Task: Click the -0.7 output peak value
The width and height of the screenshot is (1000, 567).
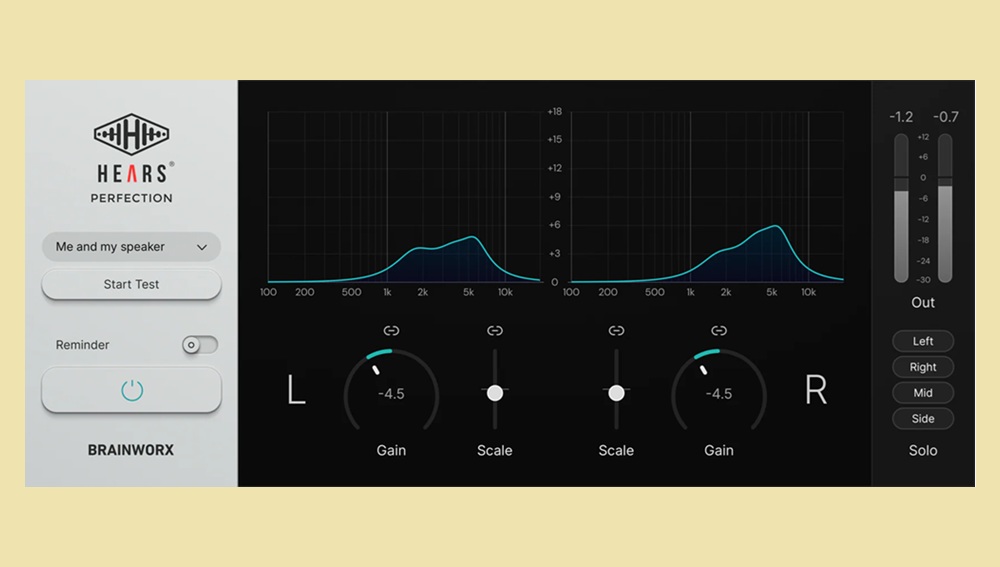Action: (946, 117)
